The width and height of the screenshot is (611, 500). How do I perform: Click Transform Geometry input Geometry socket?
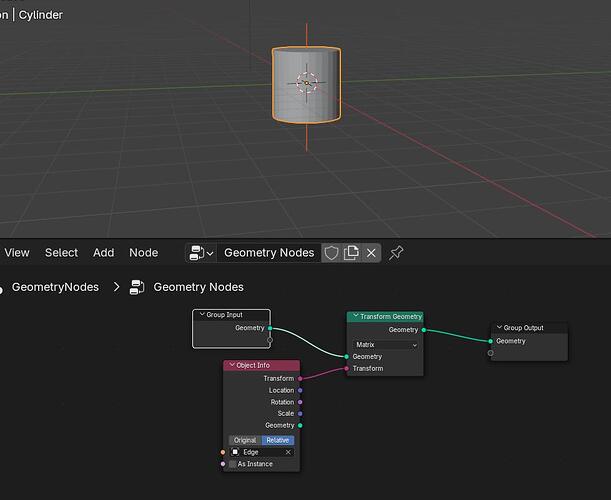(346, 357)
